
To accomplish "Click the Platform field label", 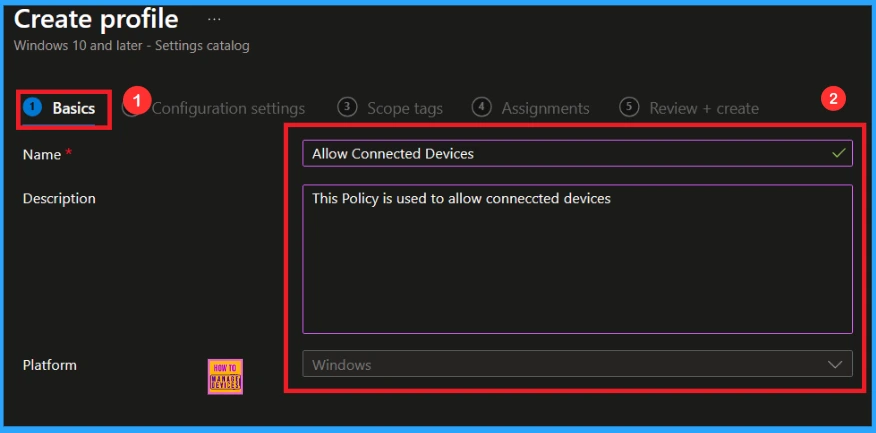I will coord(49,365).
